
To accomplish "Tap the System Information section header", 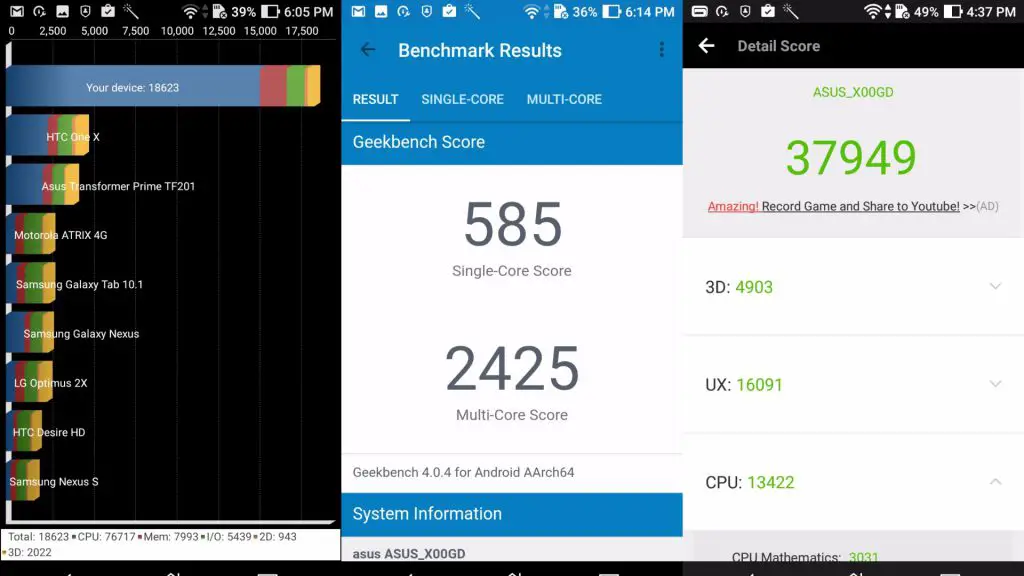I will (x=512, y=514).
